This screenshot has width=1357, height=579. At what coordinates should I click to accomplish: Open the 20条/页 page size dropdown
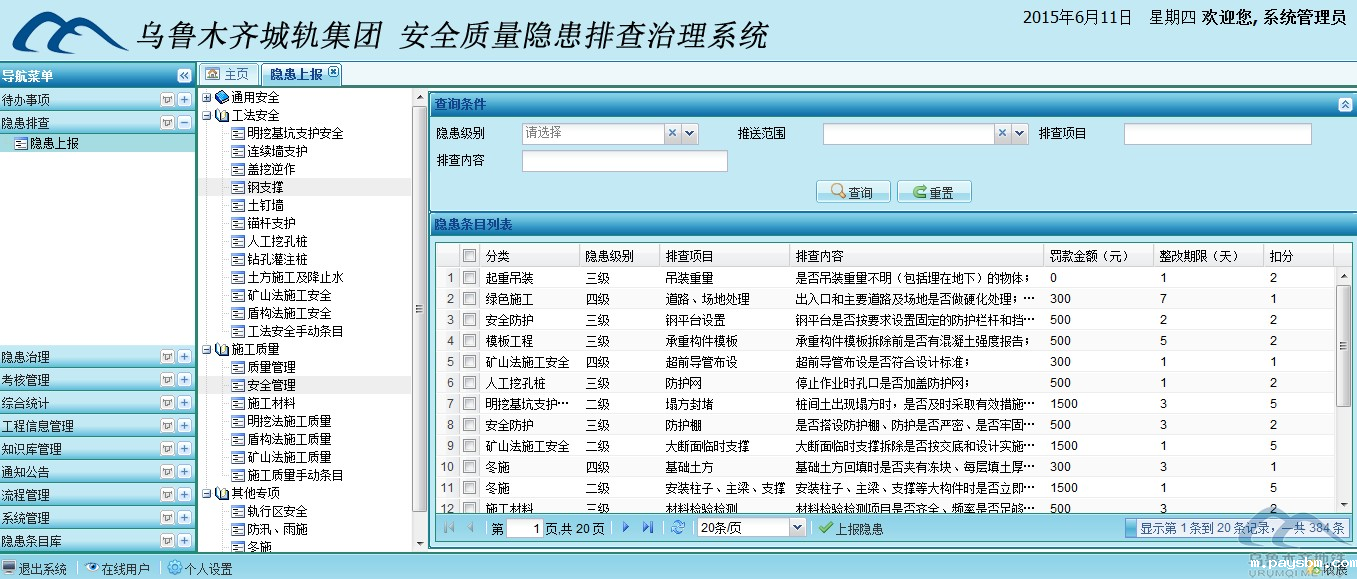[x=797, y=528]
